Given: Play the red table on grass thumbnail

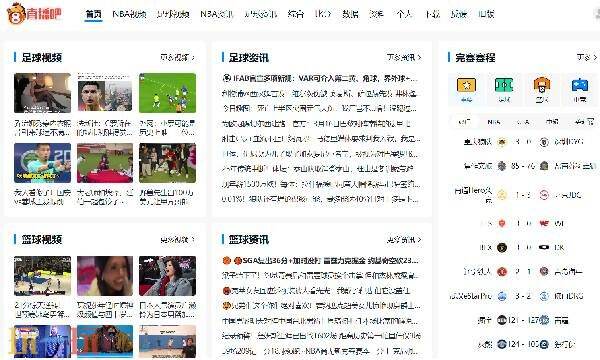Looking at the screenshot, I should point(105,163).
